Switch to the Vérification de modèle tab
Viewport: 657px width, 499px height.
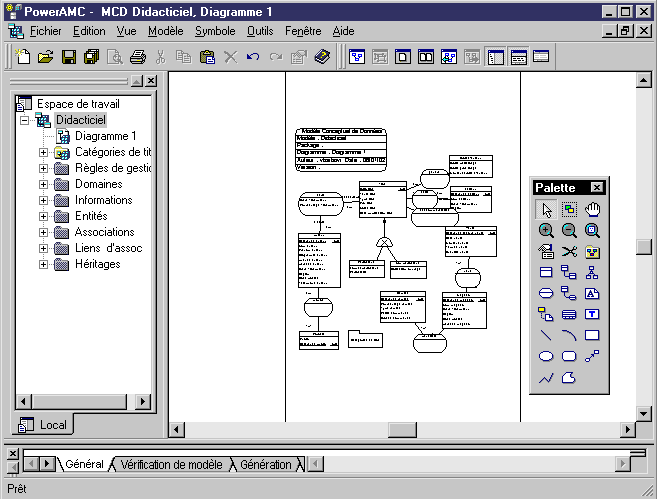click(x=171, y=465)
